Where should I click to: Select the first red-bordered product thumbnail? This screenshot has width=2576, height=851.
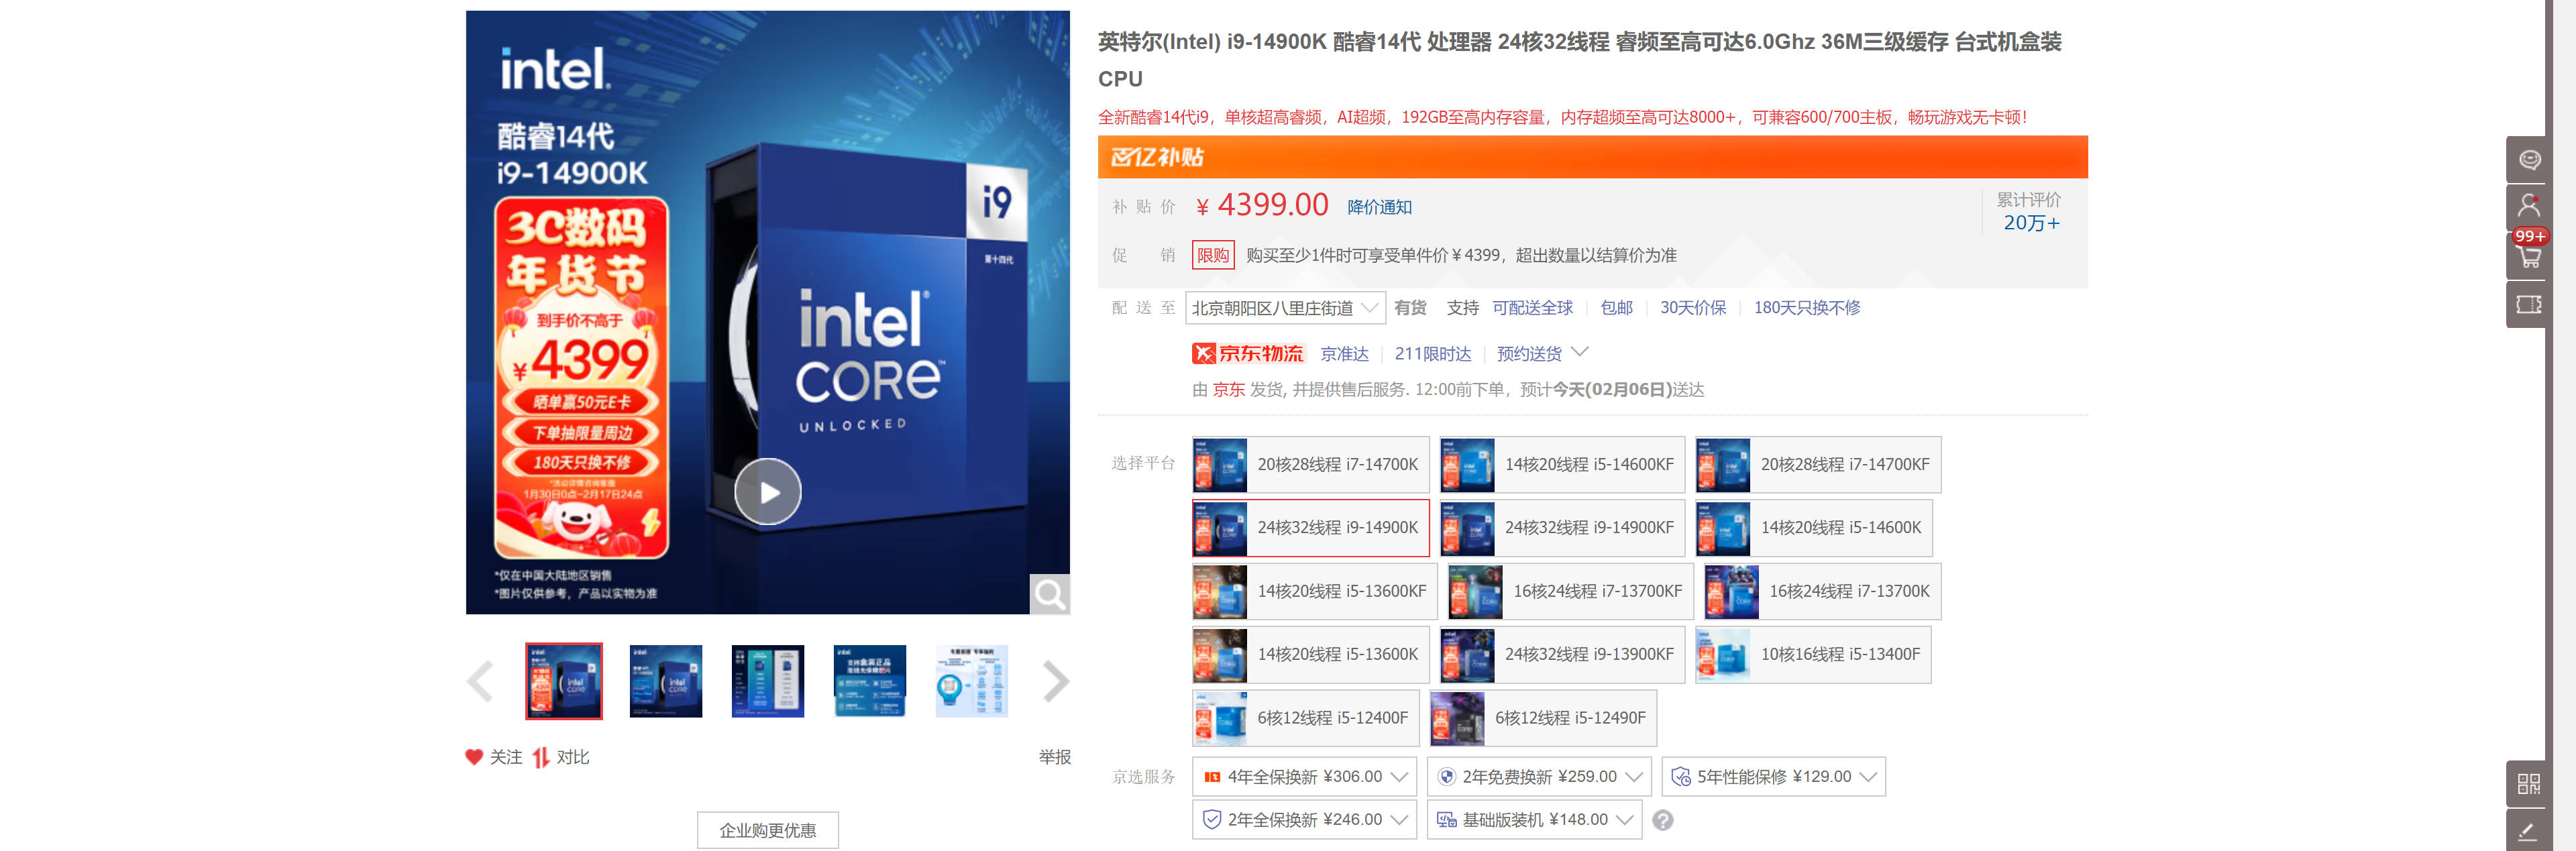tap(564, 681)
